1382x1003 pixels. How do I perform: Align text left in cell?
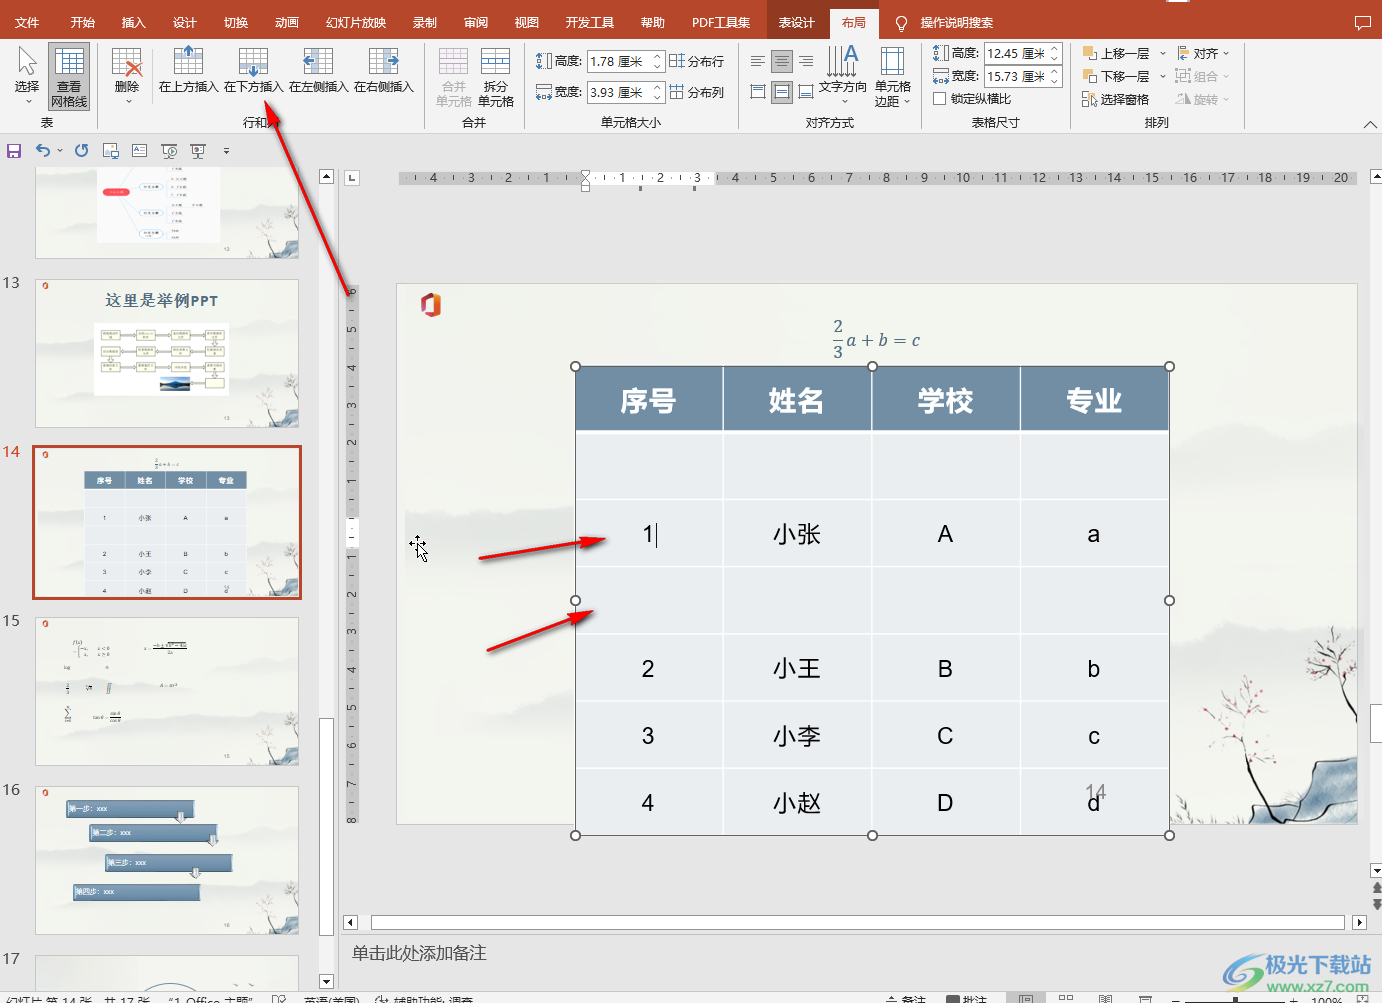[x=758, y=62]
